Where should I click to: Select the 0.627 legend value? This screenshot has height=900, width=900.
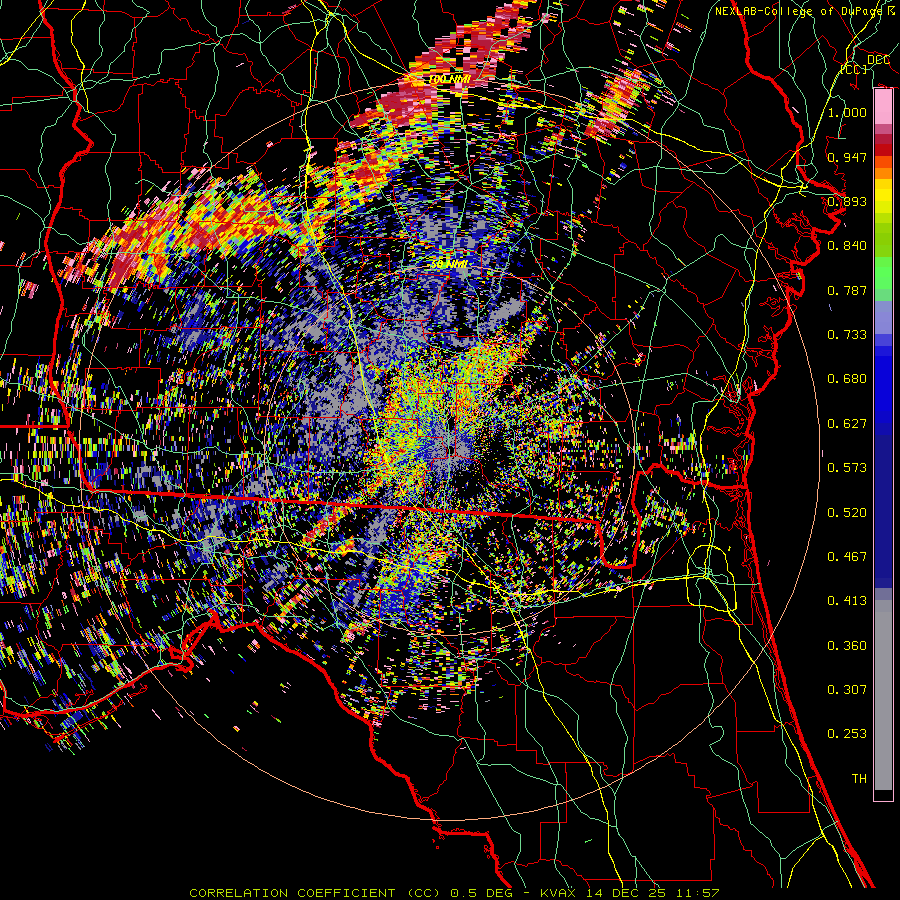tap(847, 424)
